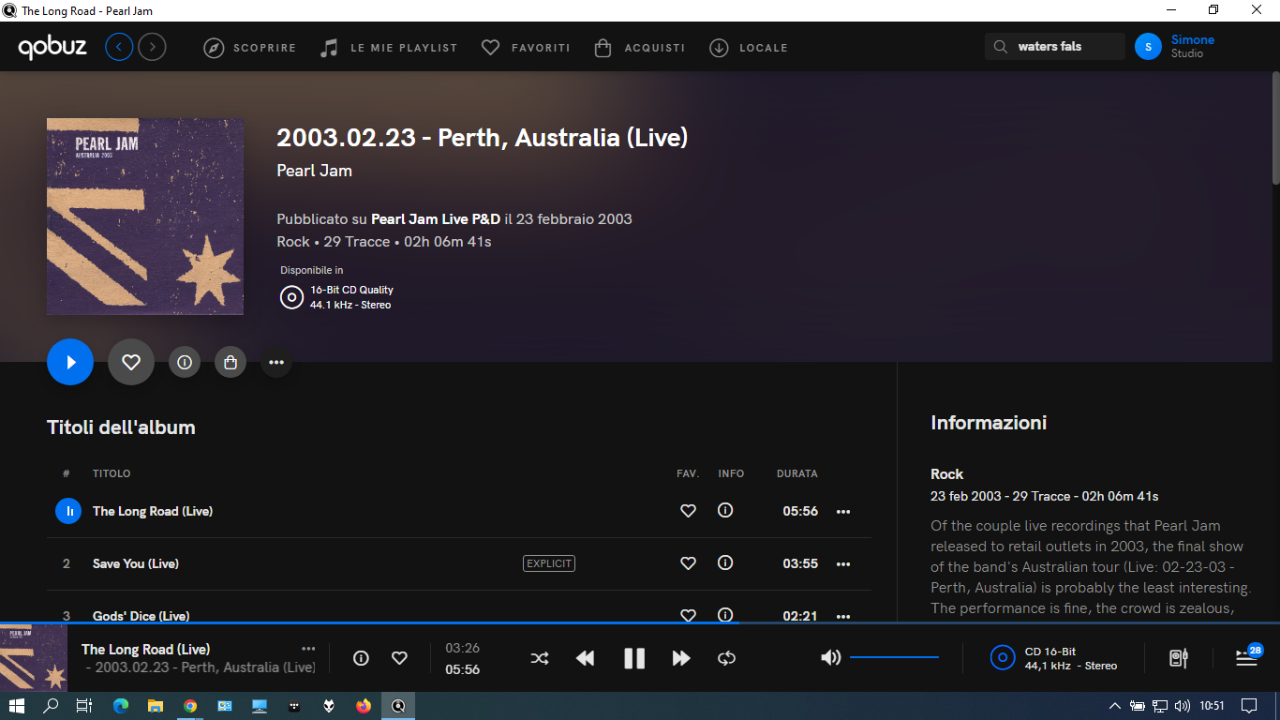The width and height of the screenshot is (1280, 720).
Task: Open the album info icon beside the heart
Action: [x=184, y=362]
